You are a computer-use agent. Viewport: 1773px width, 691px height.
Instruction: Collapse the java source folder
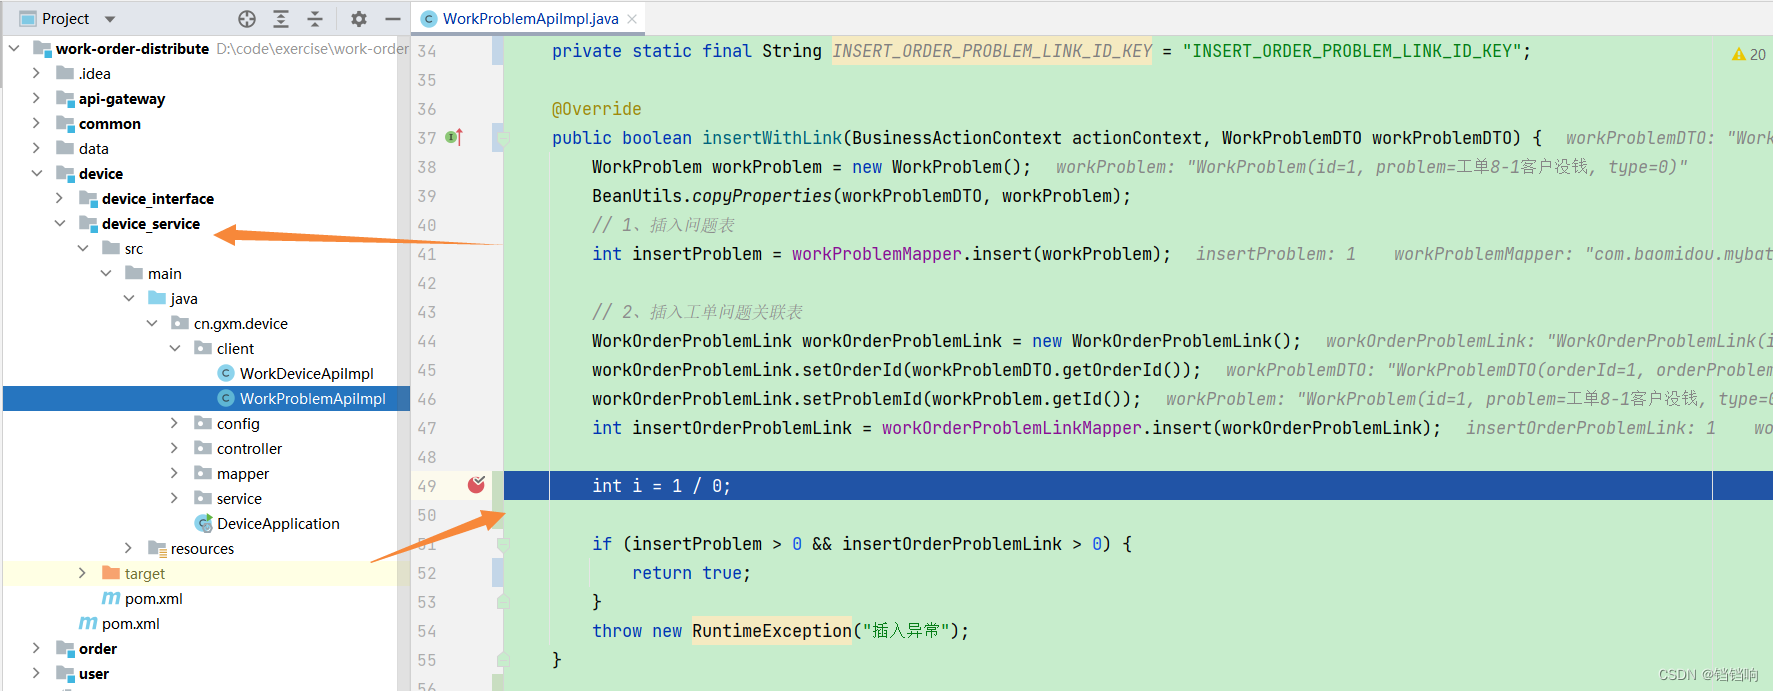128,298
